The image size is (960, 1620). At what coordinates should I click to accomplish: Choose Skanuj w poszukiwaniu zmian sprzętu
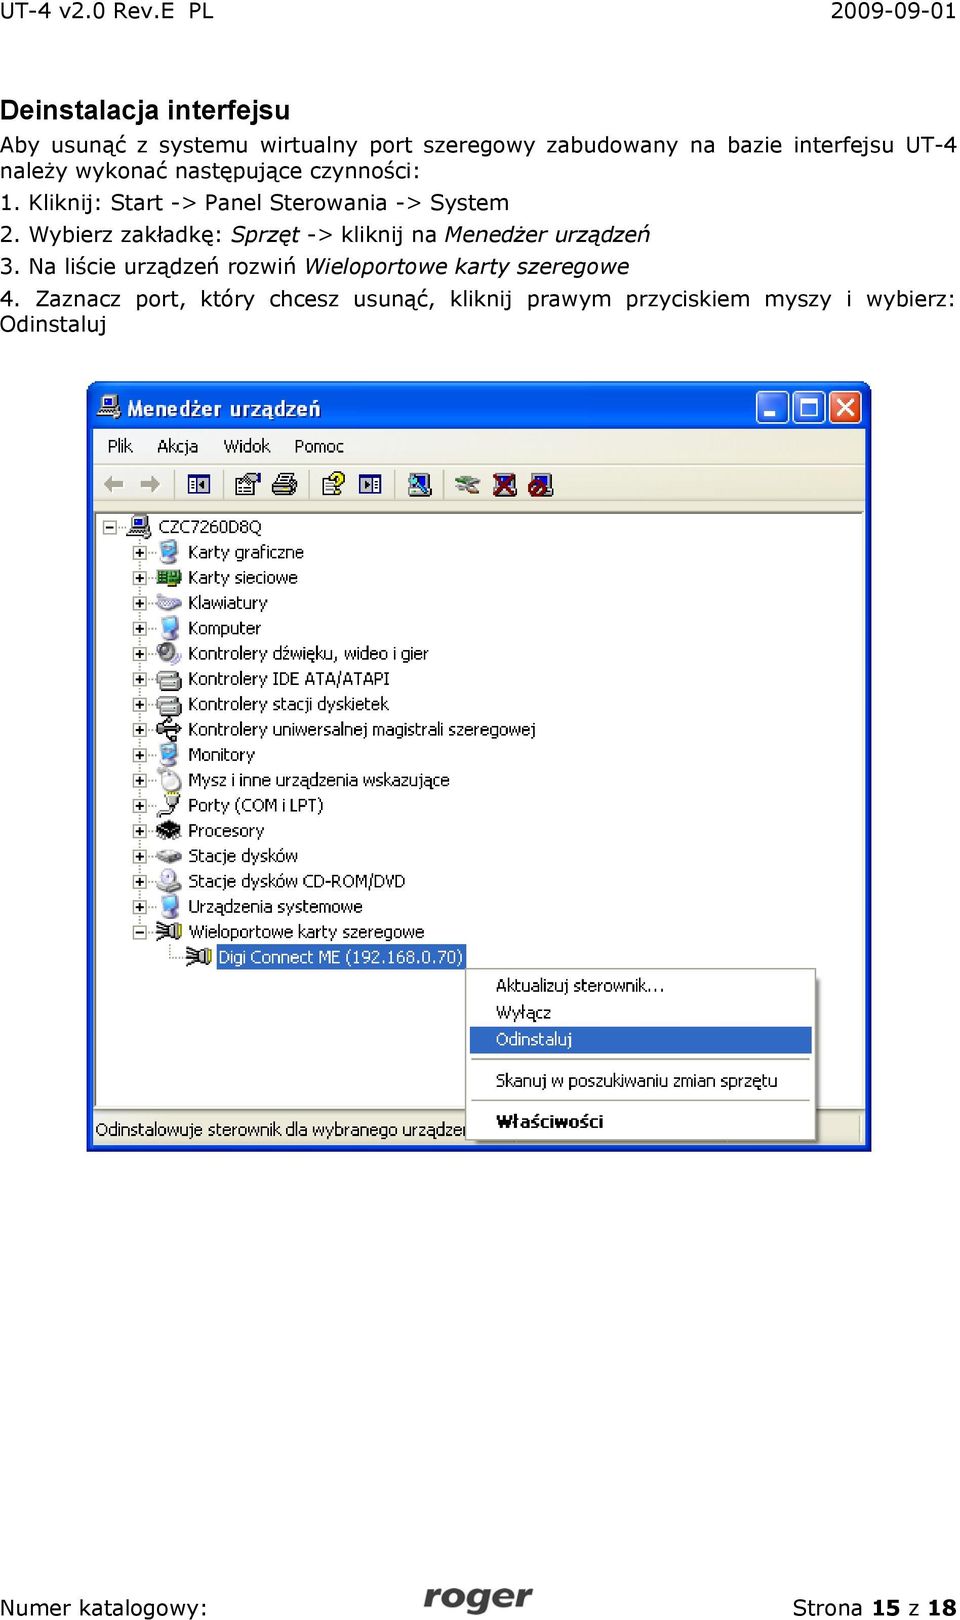(x=640, y=1080)
